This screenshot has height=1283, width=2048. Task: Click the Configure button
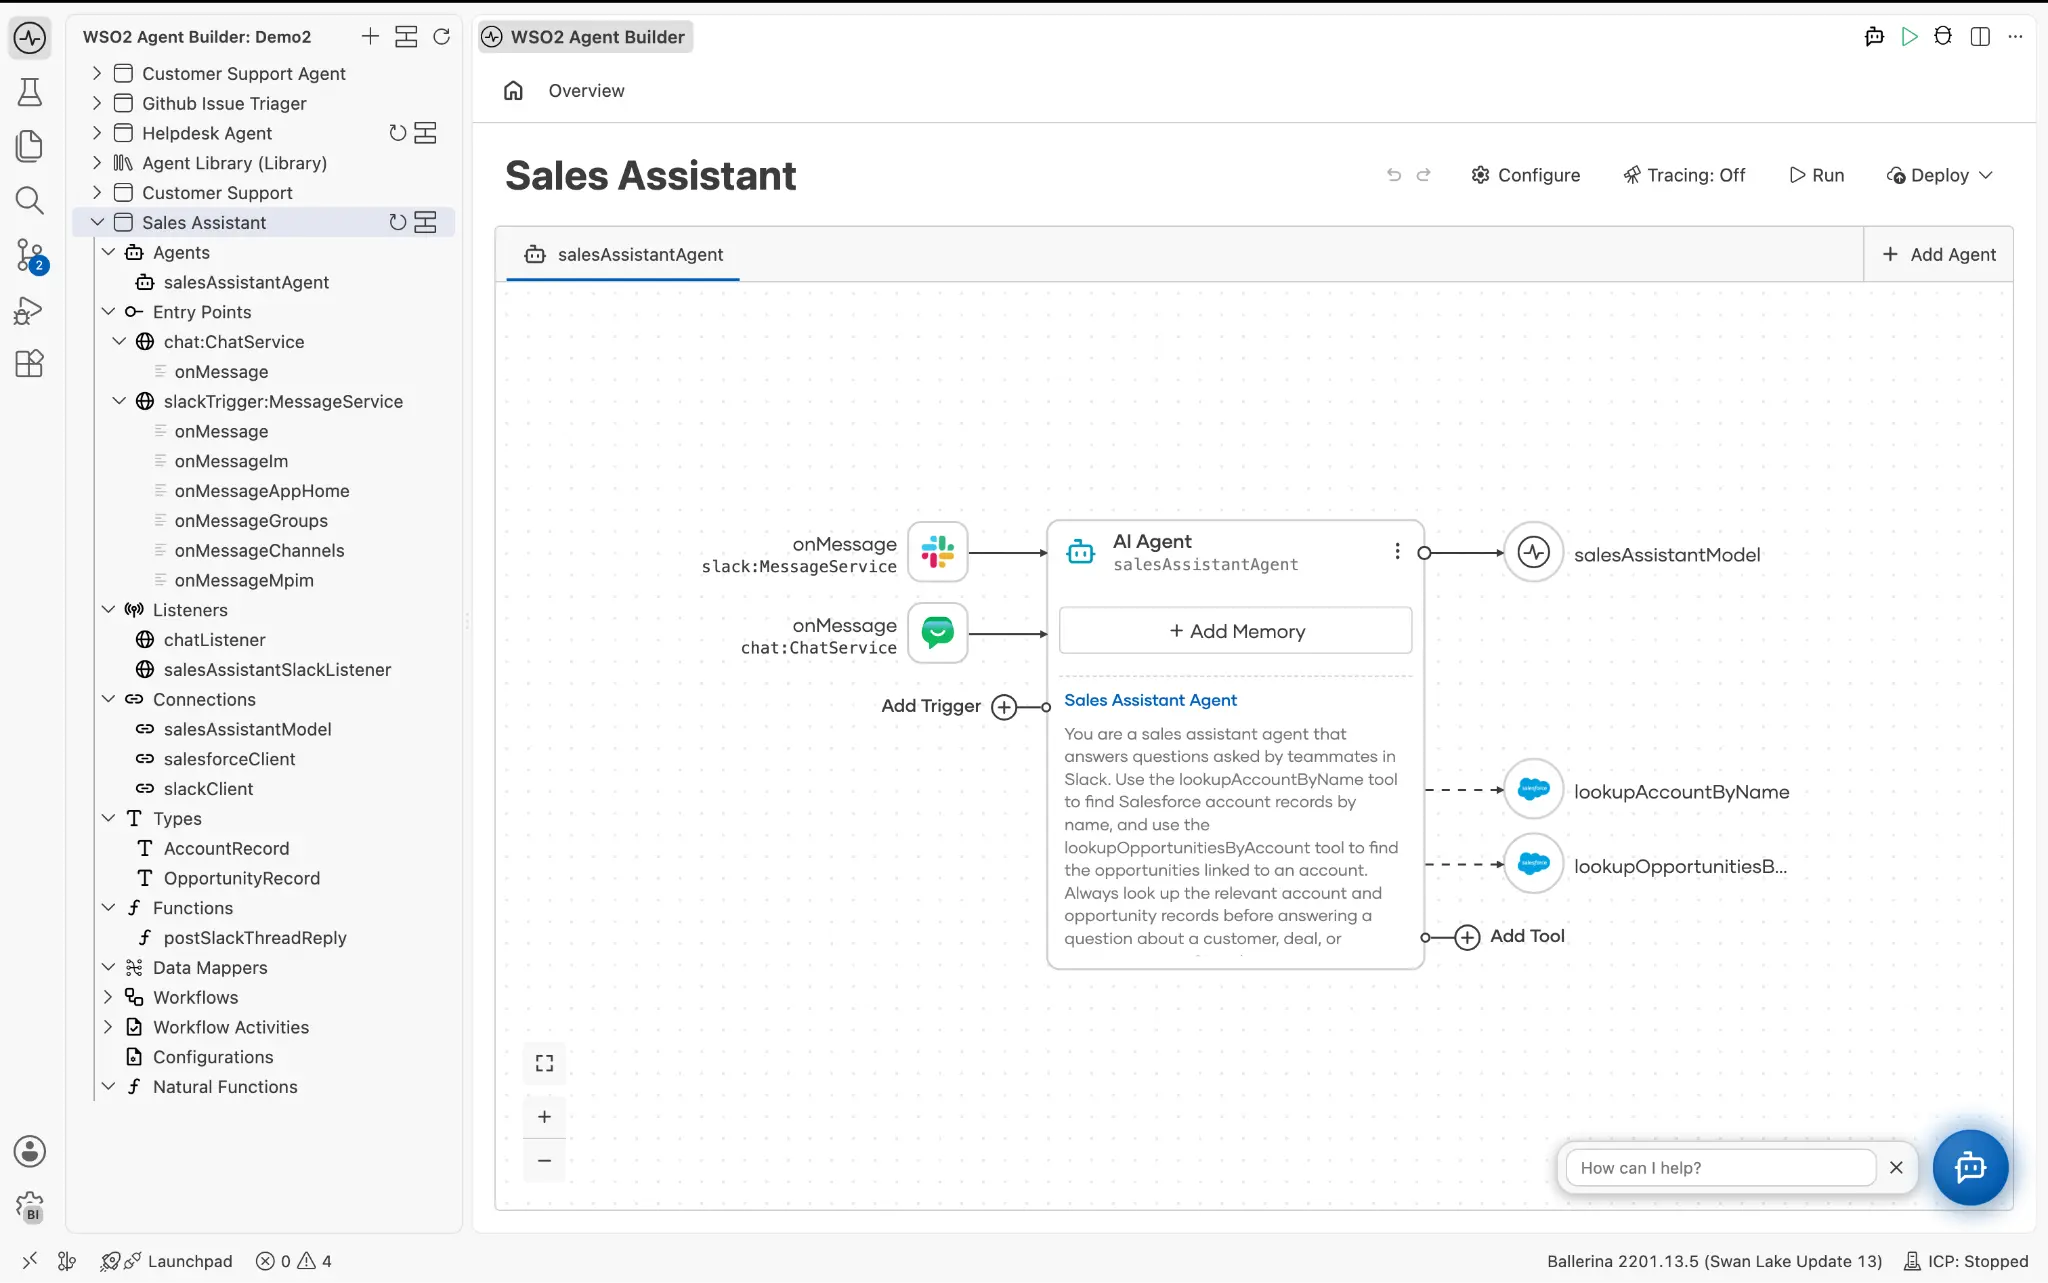point(1525,175)
